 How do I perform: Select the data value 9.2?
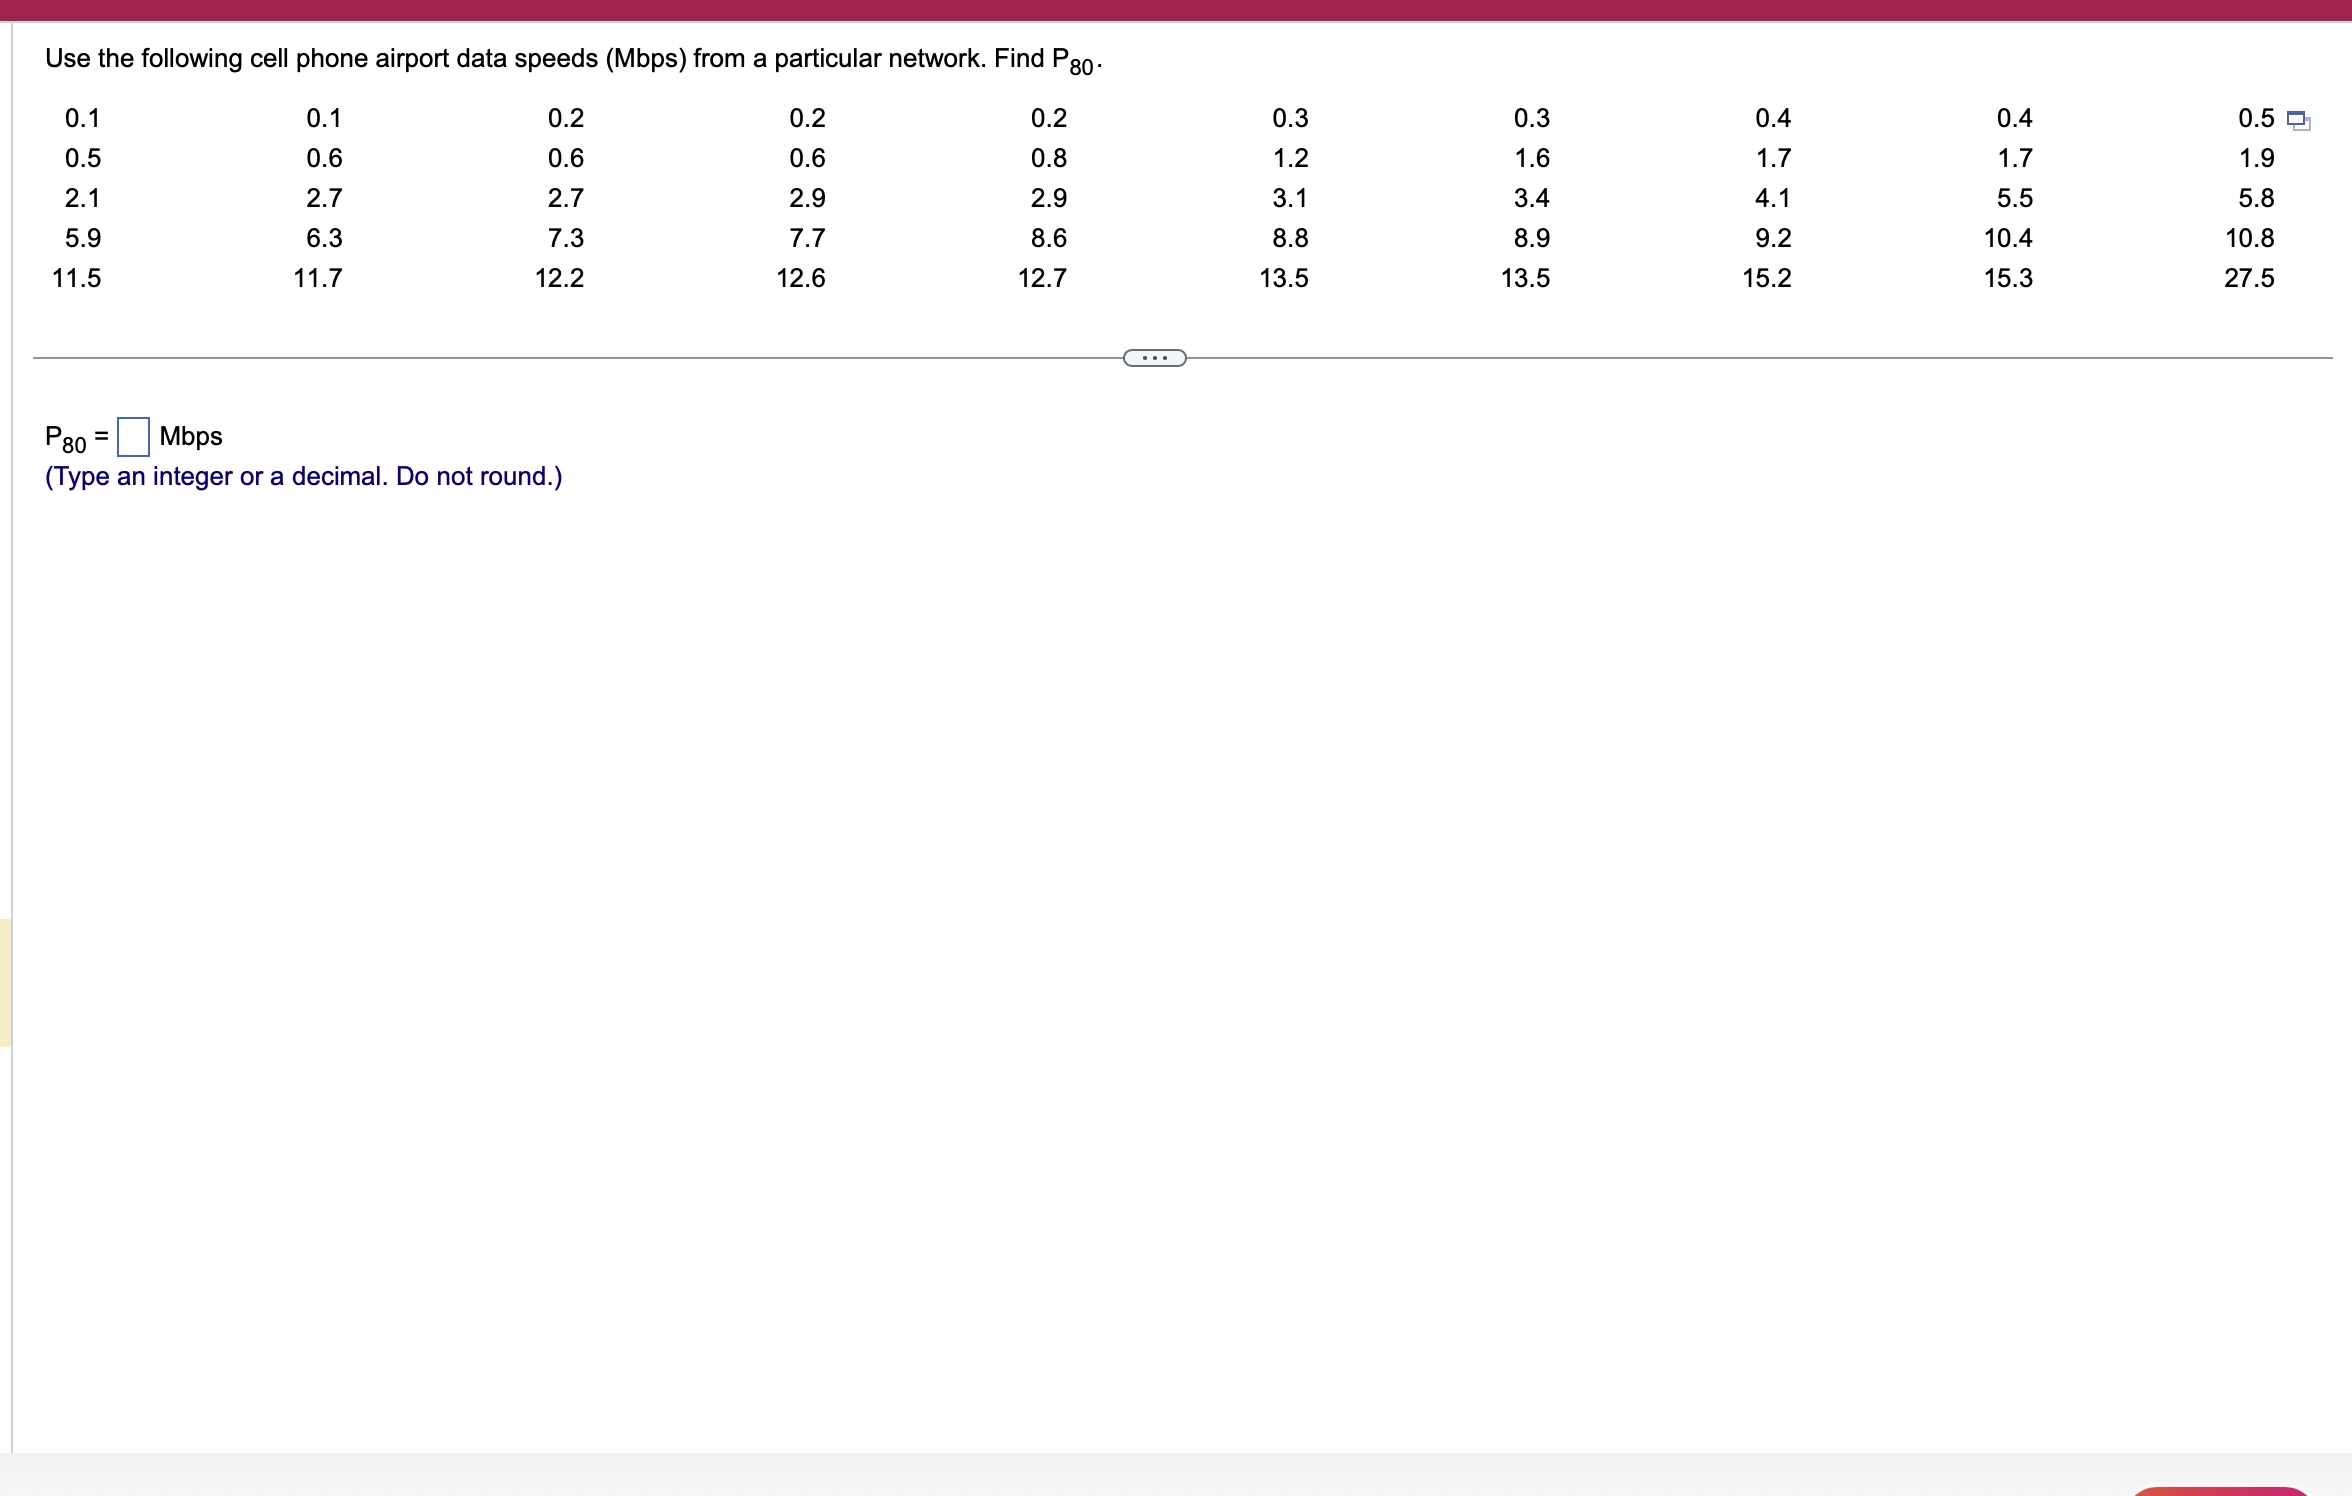[x=1772, y=238]
